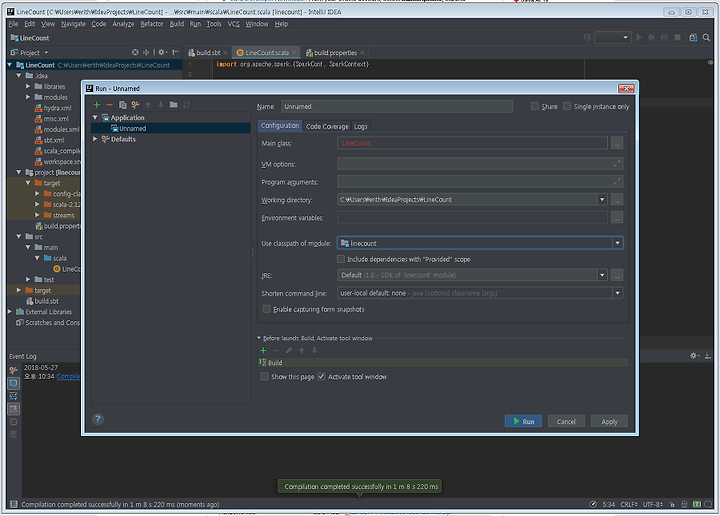Open Search Everywhere magnifier icon
Screen dimensions: 720x516
(706, 38)
